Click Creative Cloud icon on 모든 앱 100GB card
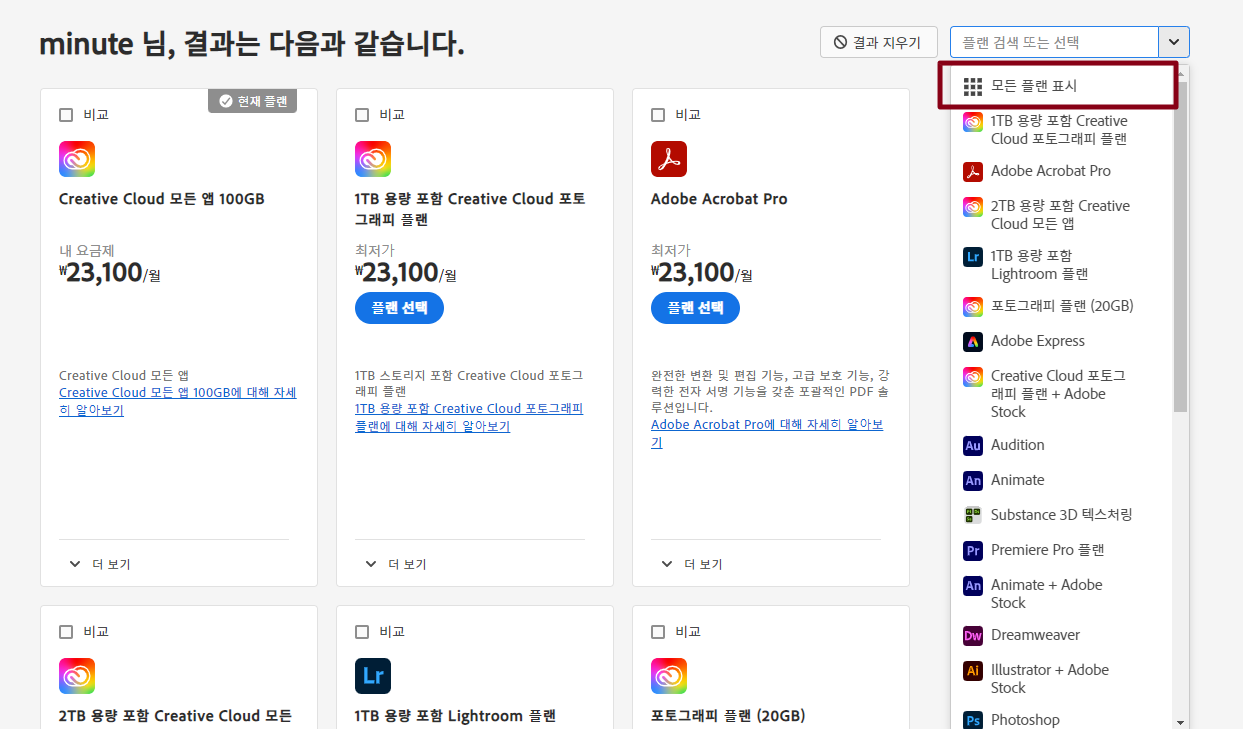The image size is (1243, 729). [77, 159]
